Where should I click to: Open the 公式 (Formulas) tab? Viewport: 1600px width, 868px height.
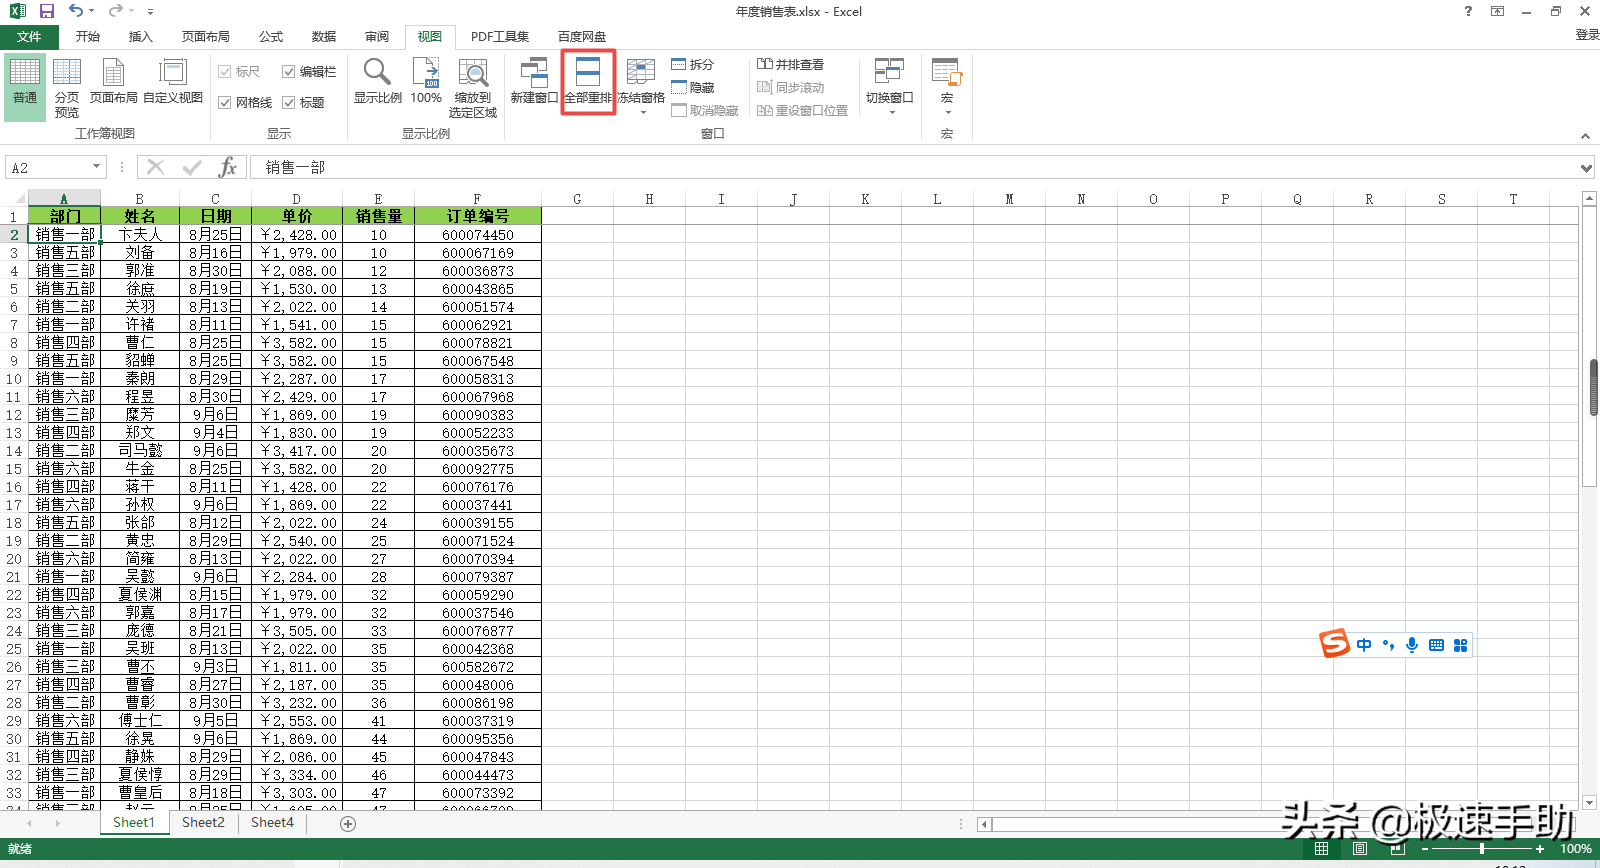(271, 36)
